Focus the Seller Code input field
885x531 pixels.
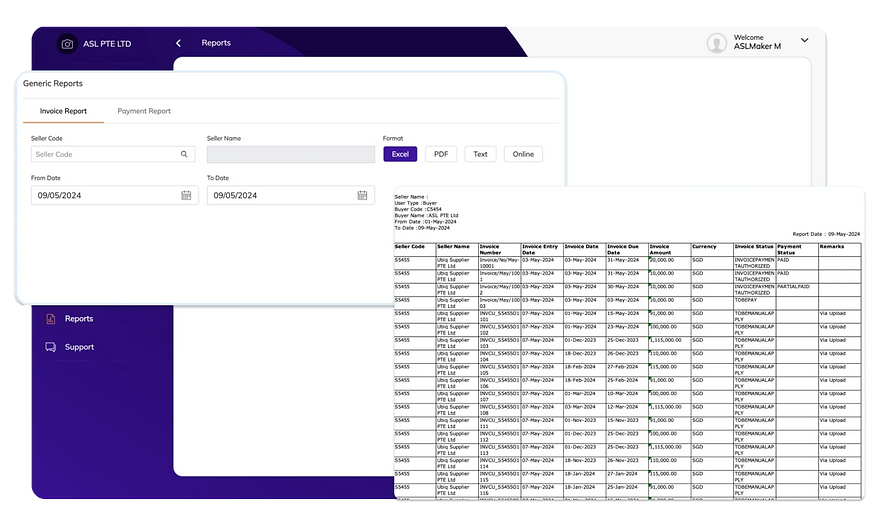pyautogui.click(x=113, y=154)
